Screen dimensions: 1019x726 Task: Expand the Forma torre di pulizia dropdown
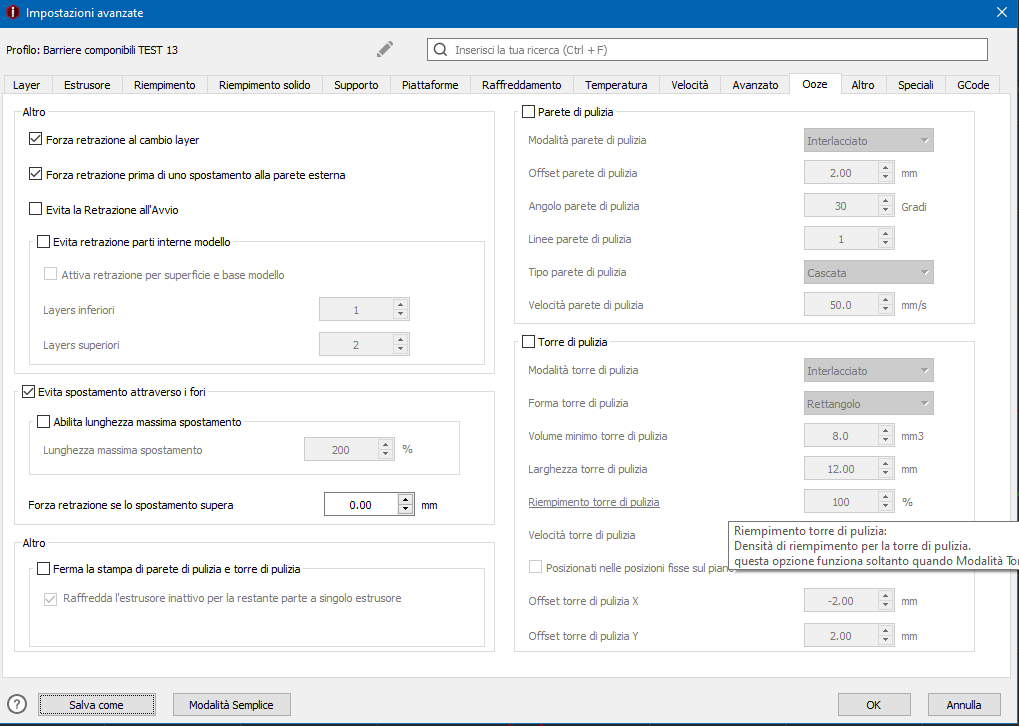coord(869,404)
